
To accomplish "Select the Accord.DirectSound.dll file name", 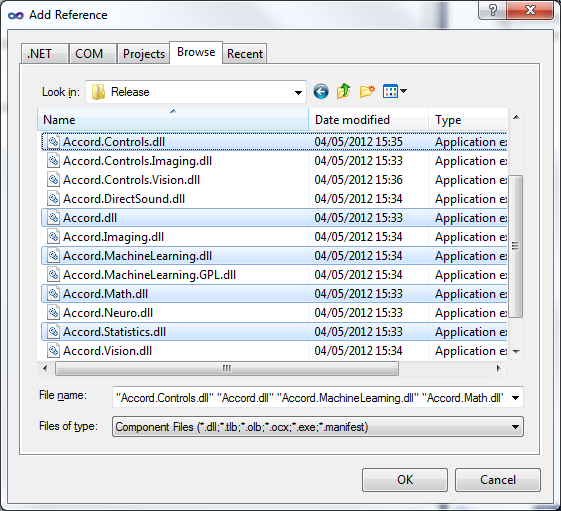I will point(124,199).
